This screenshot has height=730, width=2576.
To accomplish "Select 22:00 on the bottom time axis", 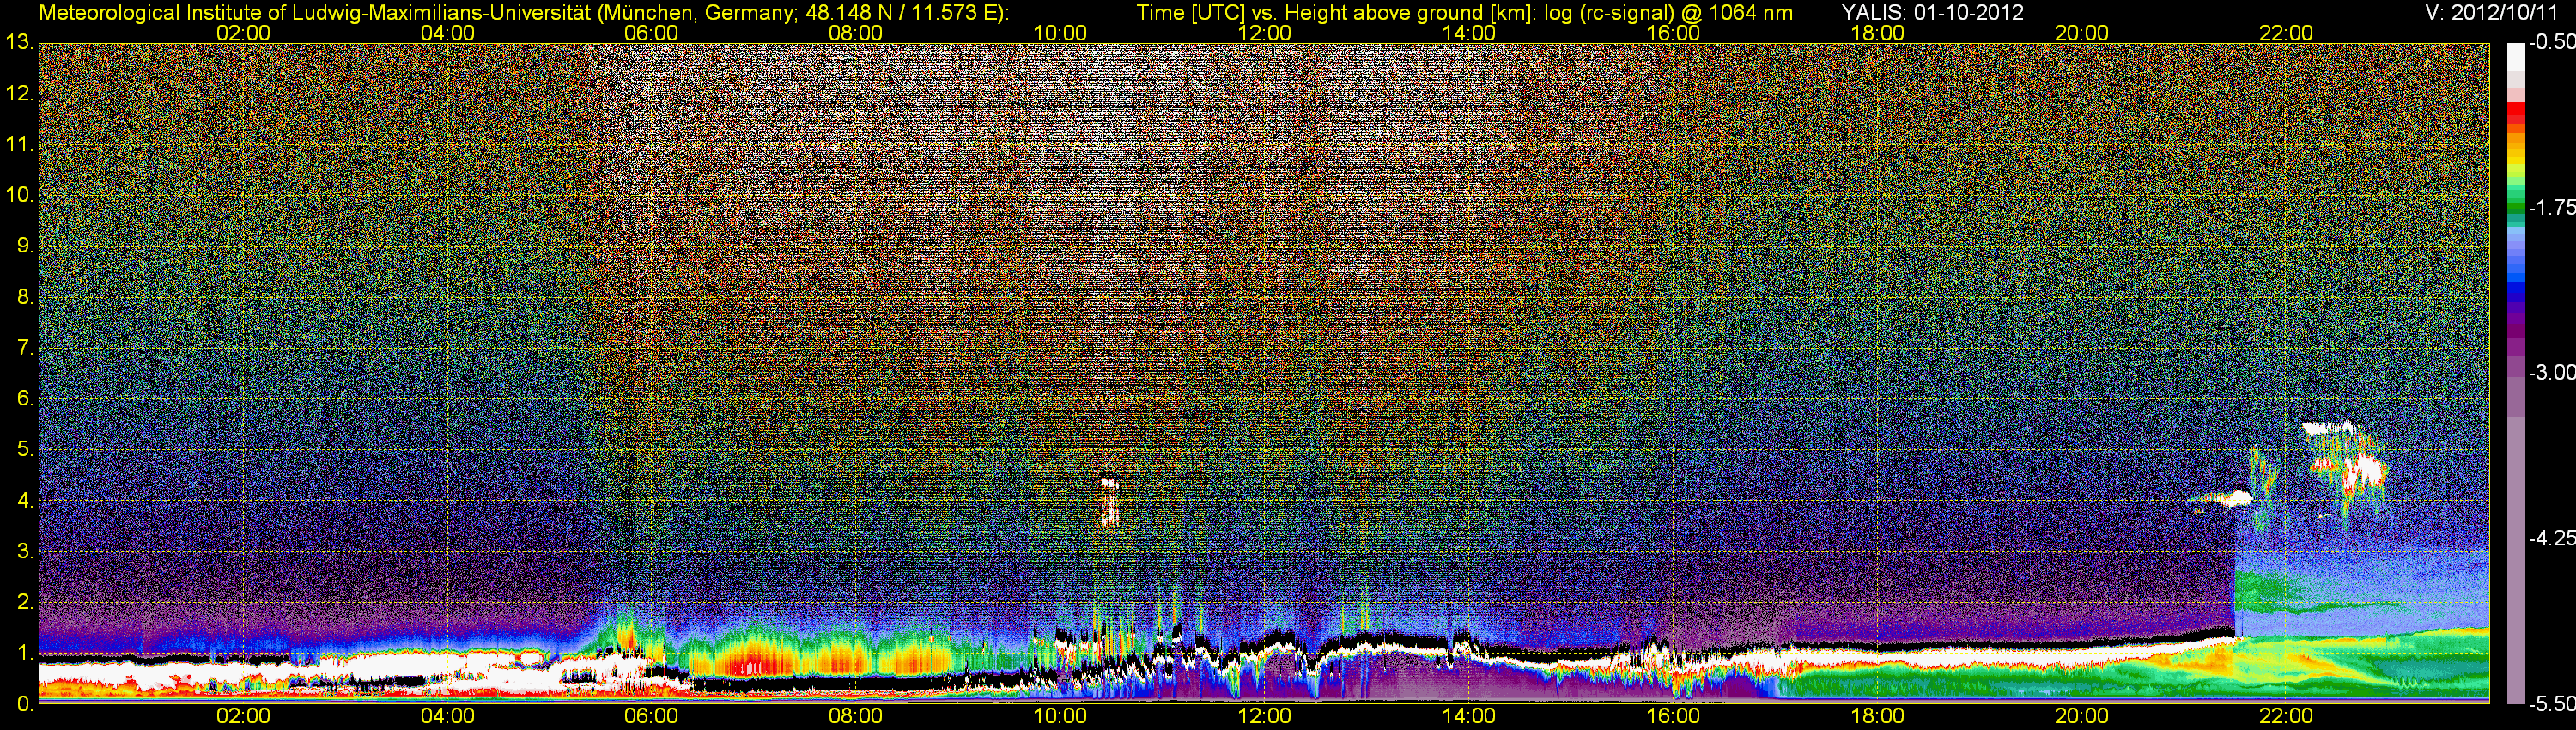I will (x=2286, y=716).
